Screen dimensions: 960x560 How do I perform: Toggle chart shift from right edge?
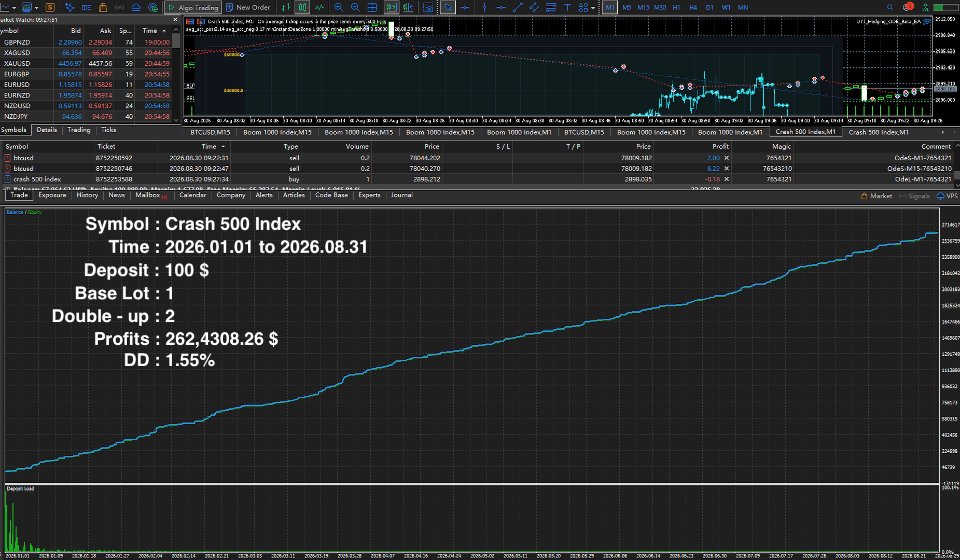coord(408,7)
